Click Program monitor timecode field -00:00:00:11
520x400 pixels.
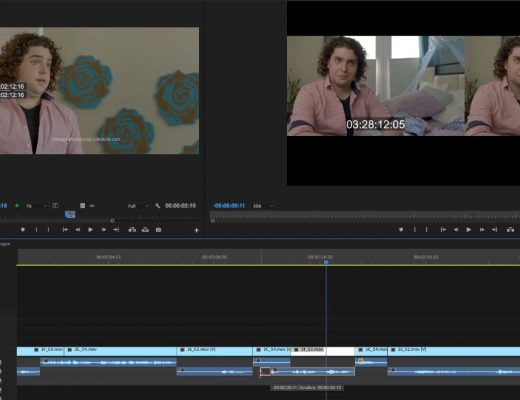(x=229, y=206)
